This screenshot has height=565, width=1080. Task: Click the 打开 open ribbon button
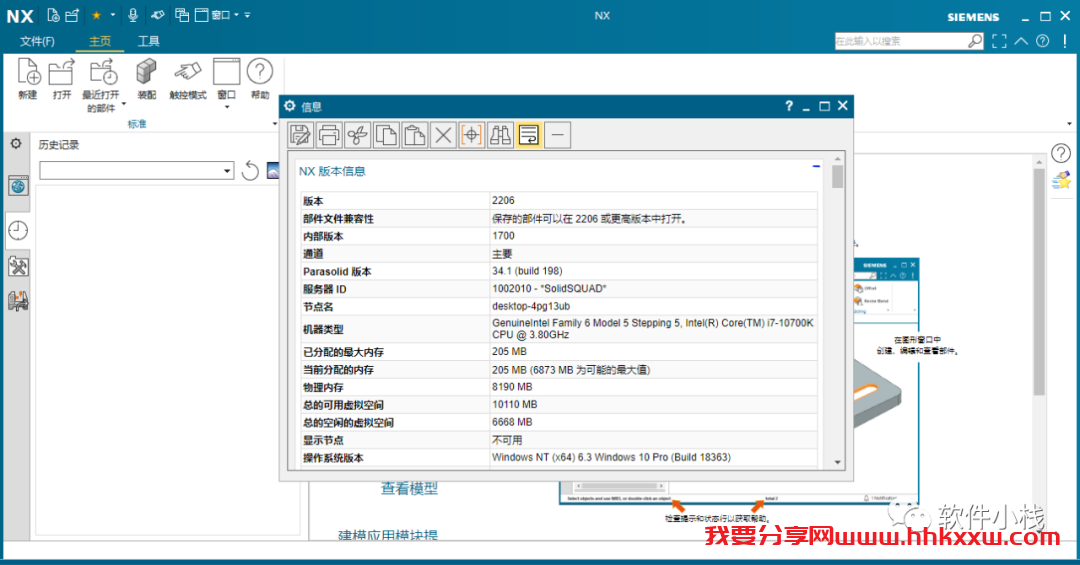(61, 79)
